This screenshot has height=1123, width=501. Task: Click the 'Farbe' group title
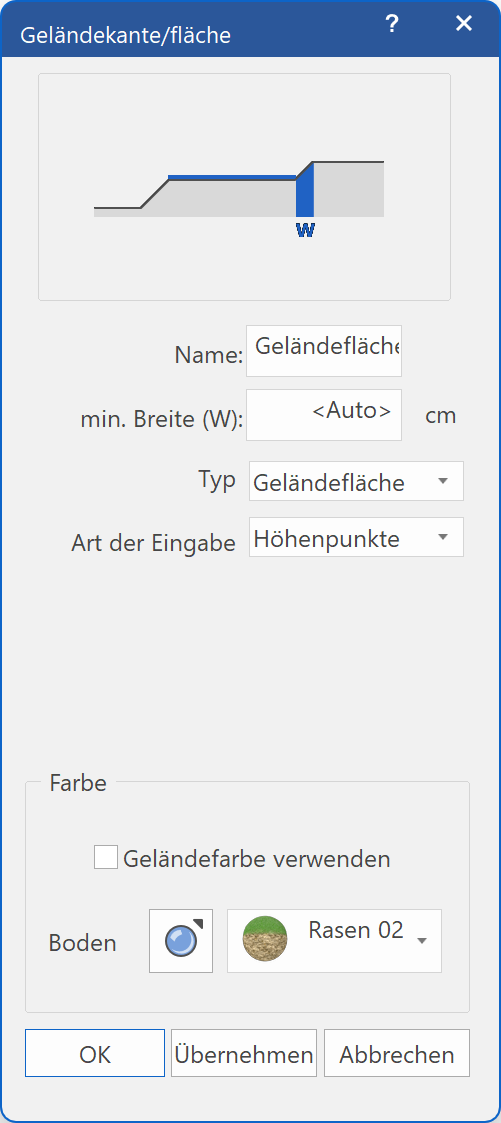point(78,783)
